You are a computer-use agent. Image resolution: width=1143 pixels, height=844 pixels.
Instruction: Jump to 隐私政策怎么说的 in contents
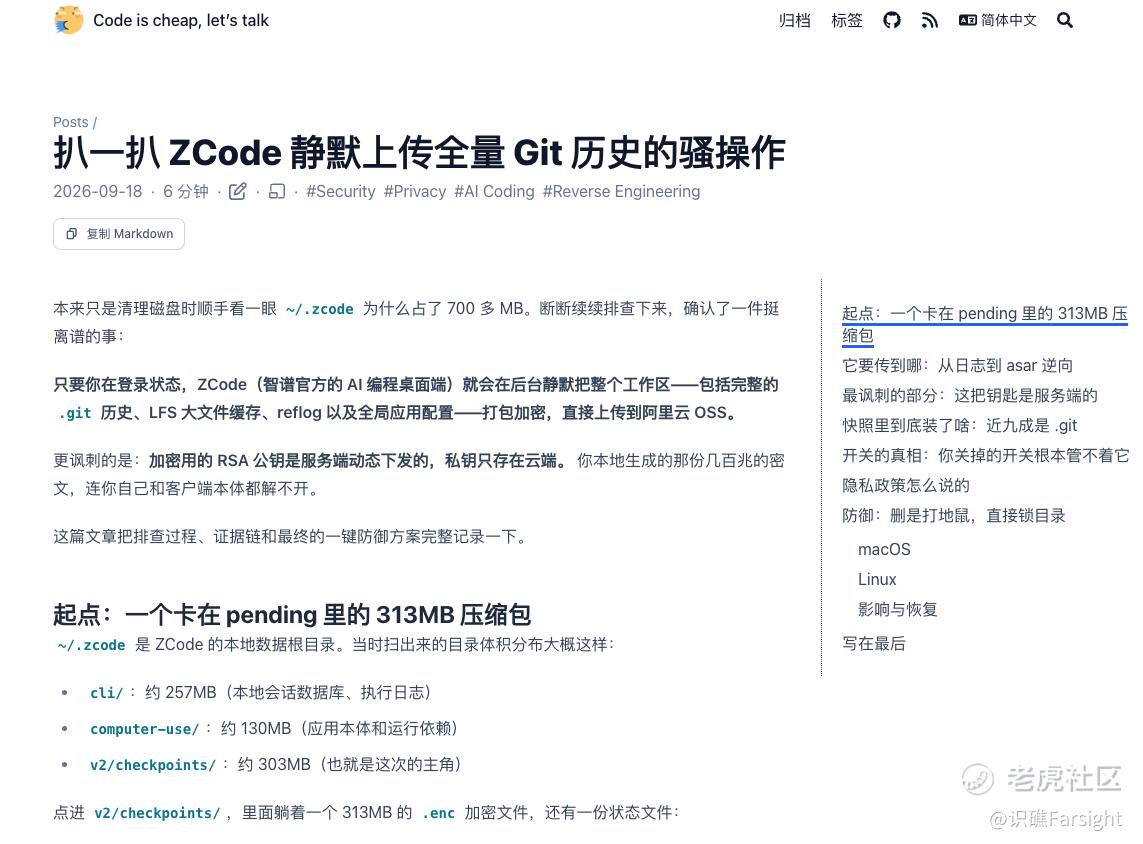click(906, 485)
